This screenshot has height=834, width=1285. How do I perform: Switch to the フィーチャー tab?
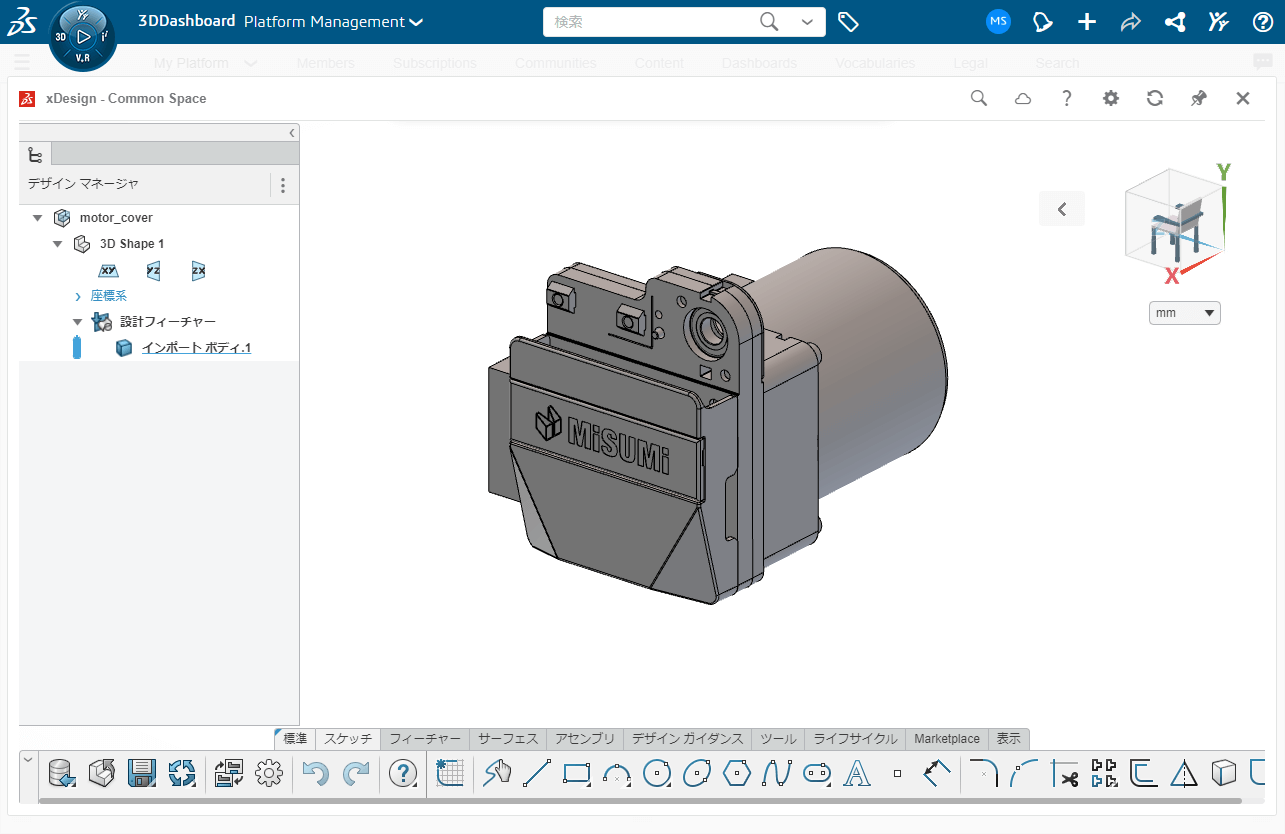coord(425,738)
